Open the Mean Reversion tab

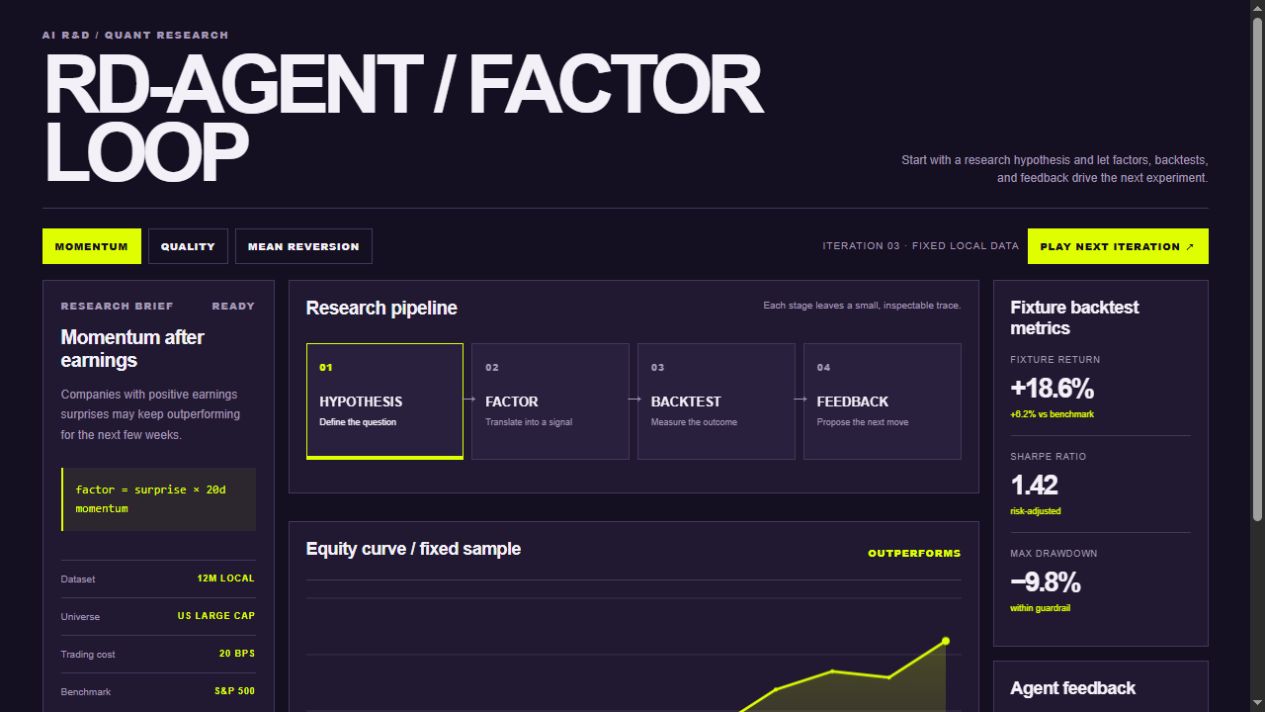click(x=303, y=246)
